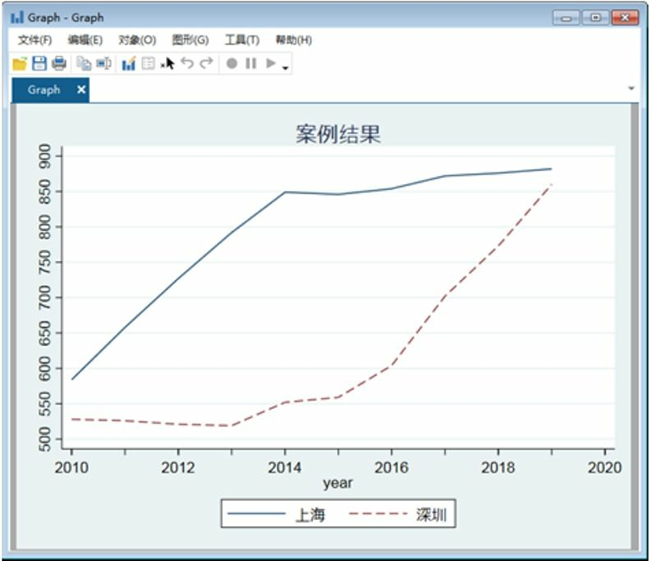The height and width of the screenshot is (561, 650).
Task: Open the 编辑(E) menu
Action: coord(85,40)
